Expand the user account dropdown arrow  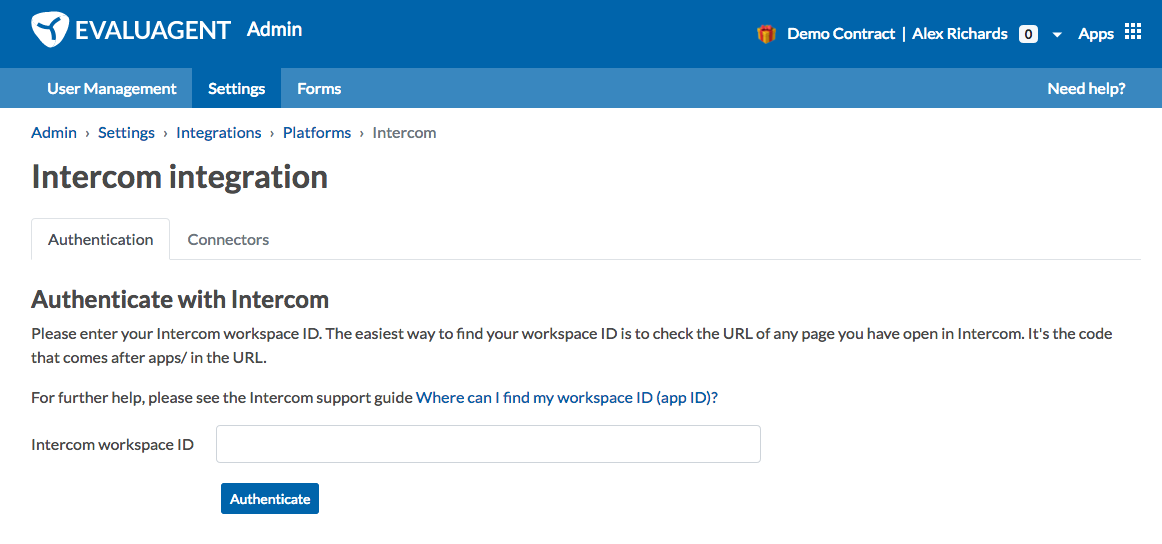coord(1058,35)
